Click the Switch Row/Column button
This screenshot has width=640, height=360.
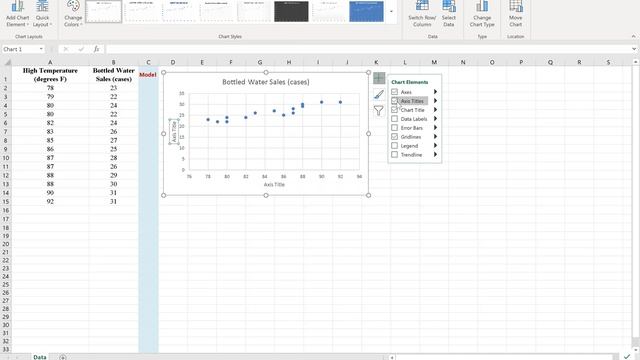(x=422, y=14)
